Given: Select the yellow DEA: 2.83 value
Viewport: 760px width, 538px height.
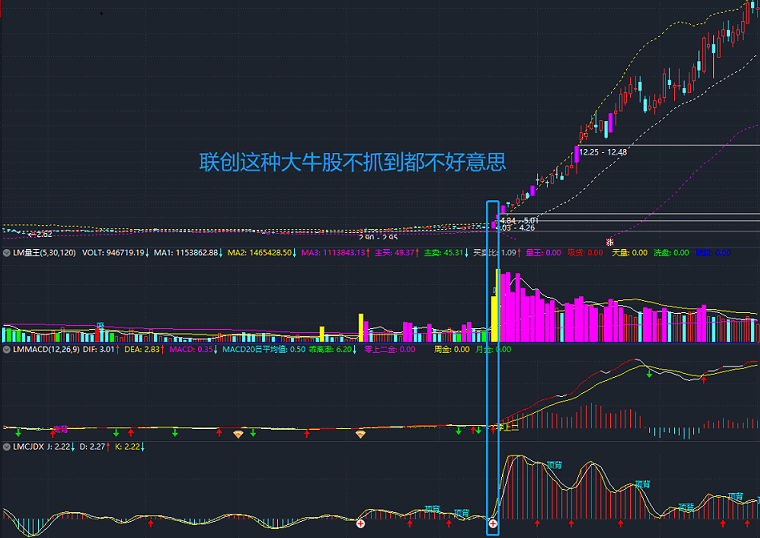Looking at the screenshot, I should pyautogui.click(x=144, y=349).
